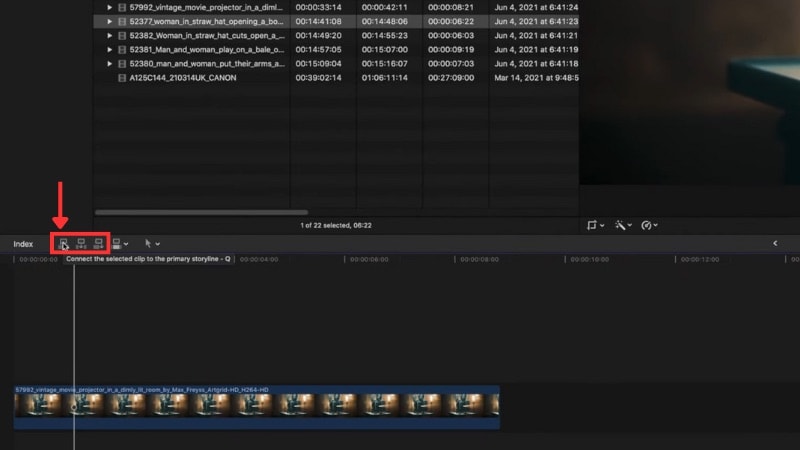
Task: Select the 52382_Woman_in_straw_hat_cuts_open clip name
Action: coord(207,36)
